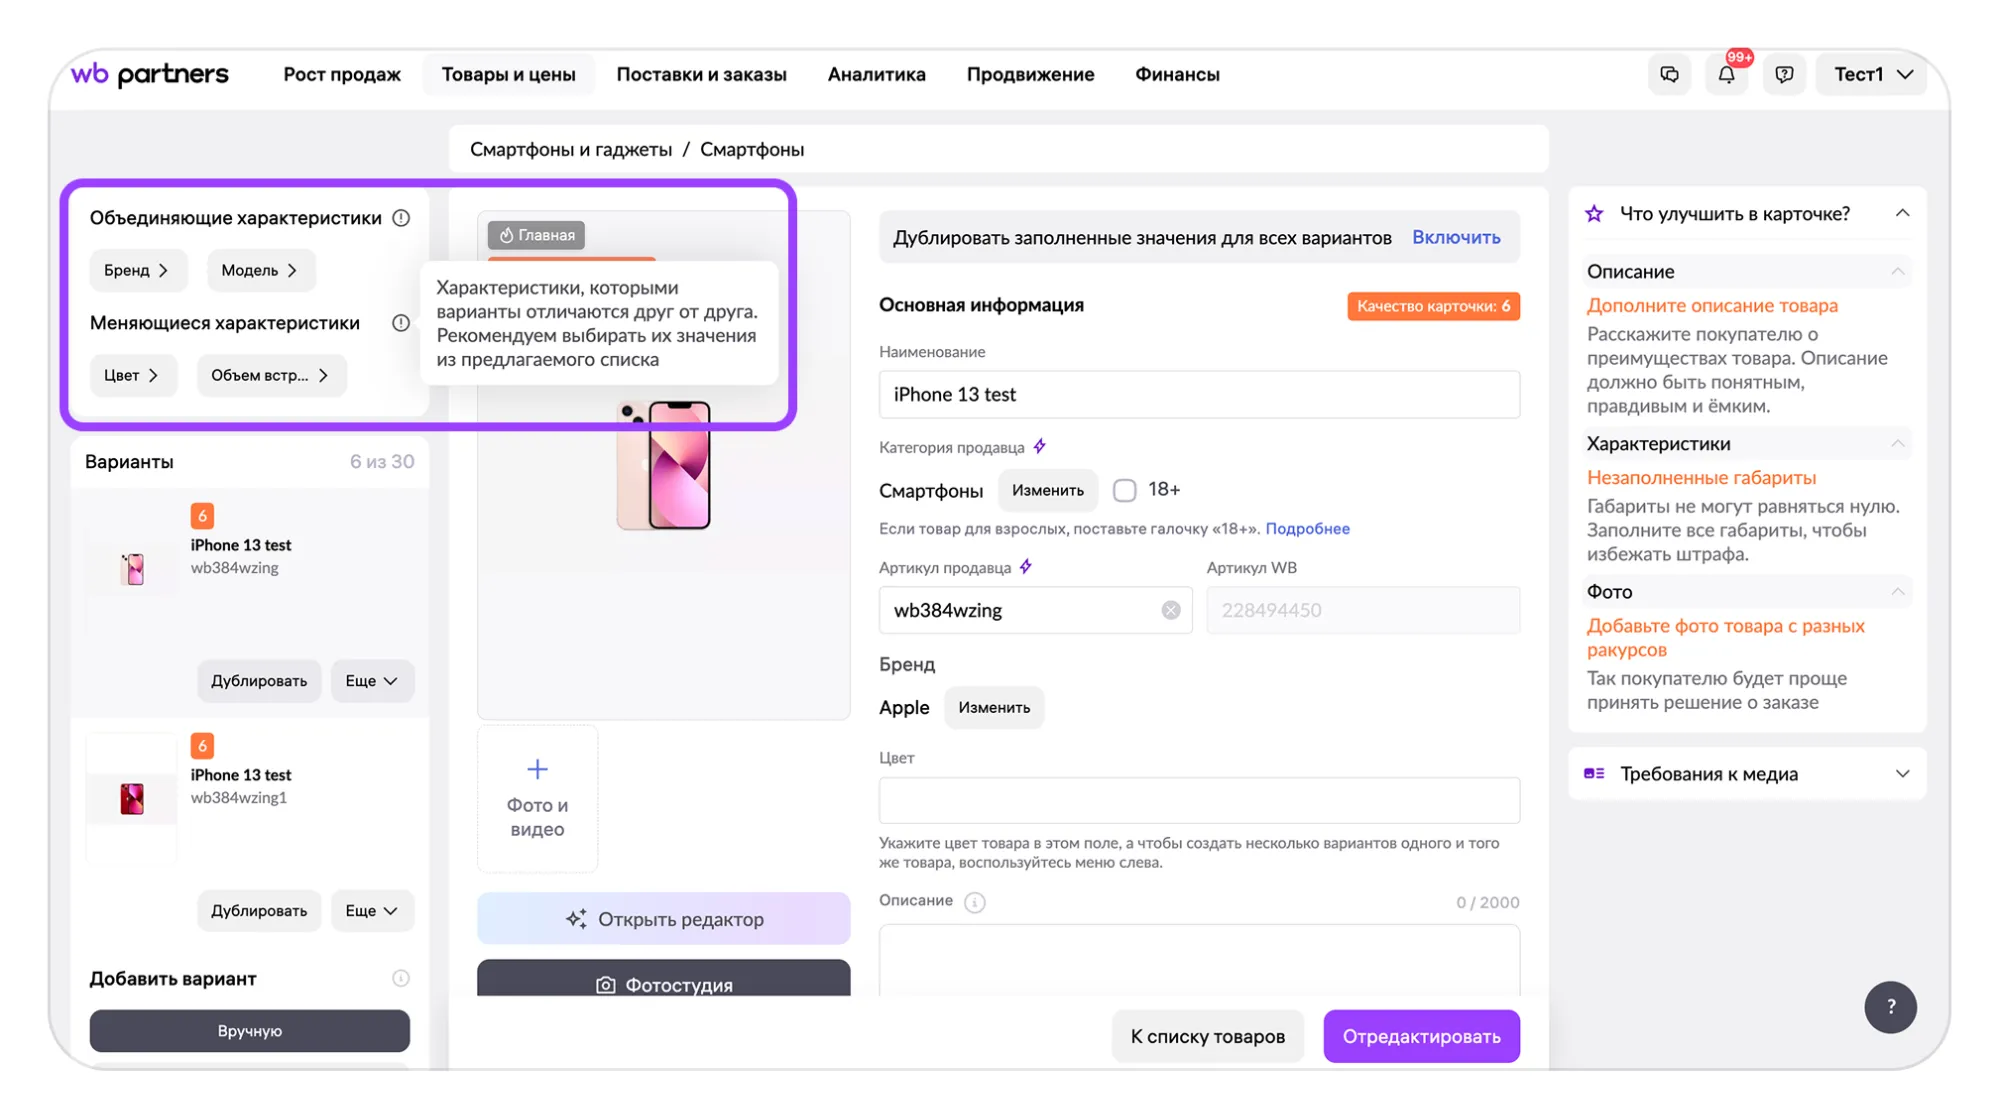
Task: Click info icon beside Объединяющие характеристики
Action: pyautogui.click(x=401, y=218)
